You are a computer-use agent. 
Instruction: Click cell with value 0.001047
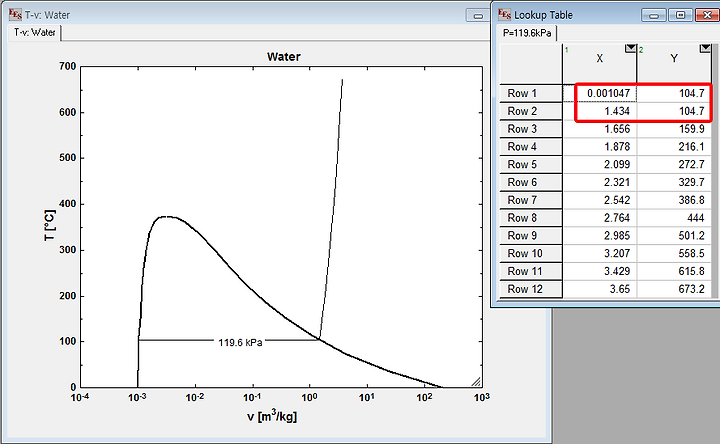pos(600,93)
